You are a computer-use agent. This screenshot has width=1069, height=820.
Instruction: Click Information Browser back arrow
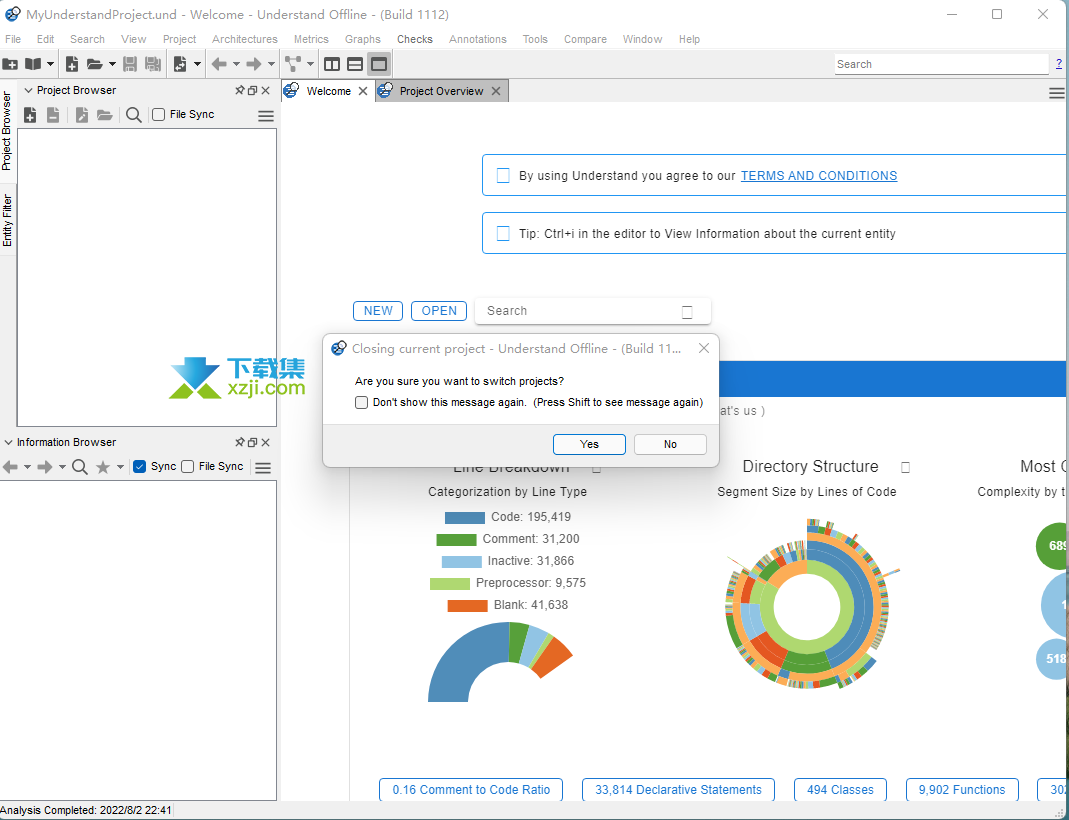coord(10,467)
